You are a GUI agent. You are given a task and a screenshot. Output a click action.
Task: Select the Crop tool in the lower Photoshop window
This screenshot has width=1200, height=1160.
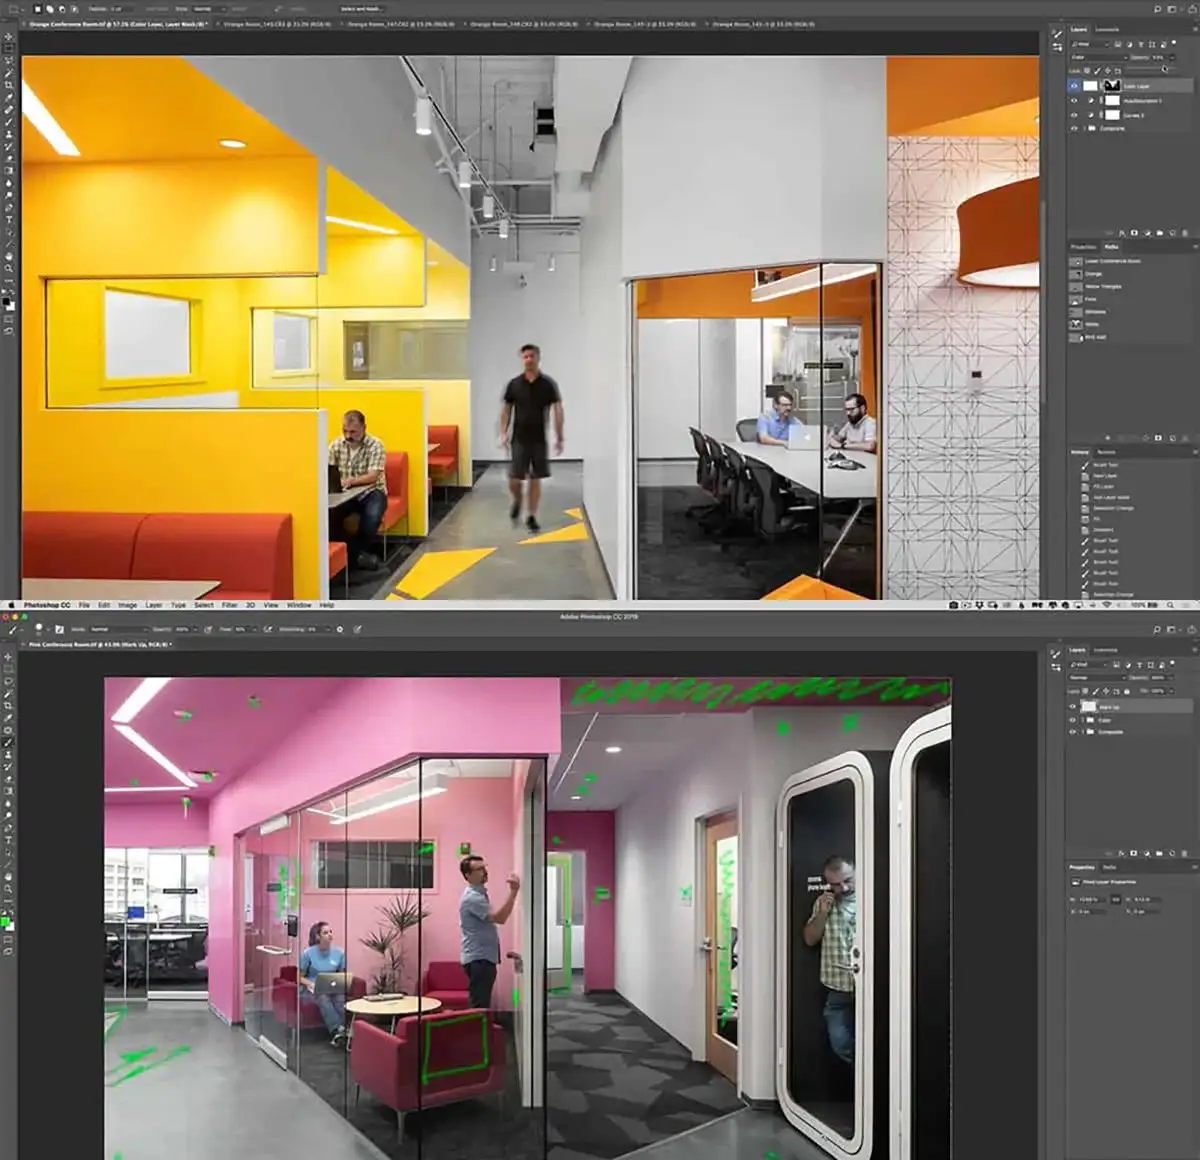9,705
